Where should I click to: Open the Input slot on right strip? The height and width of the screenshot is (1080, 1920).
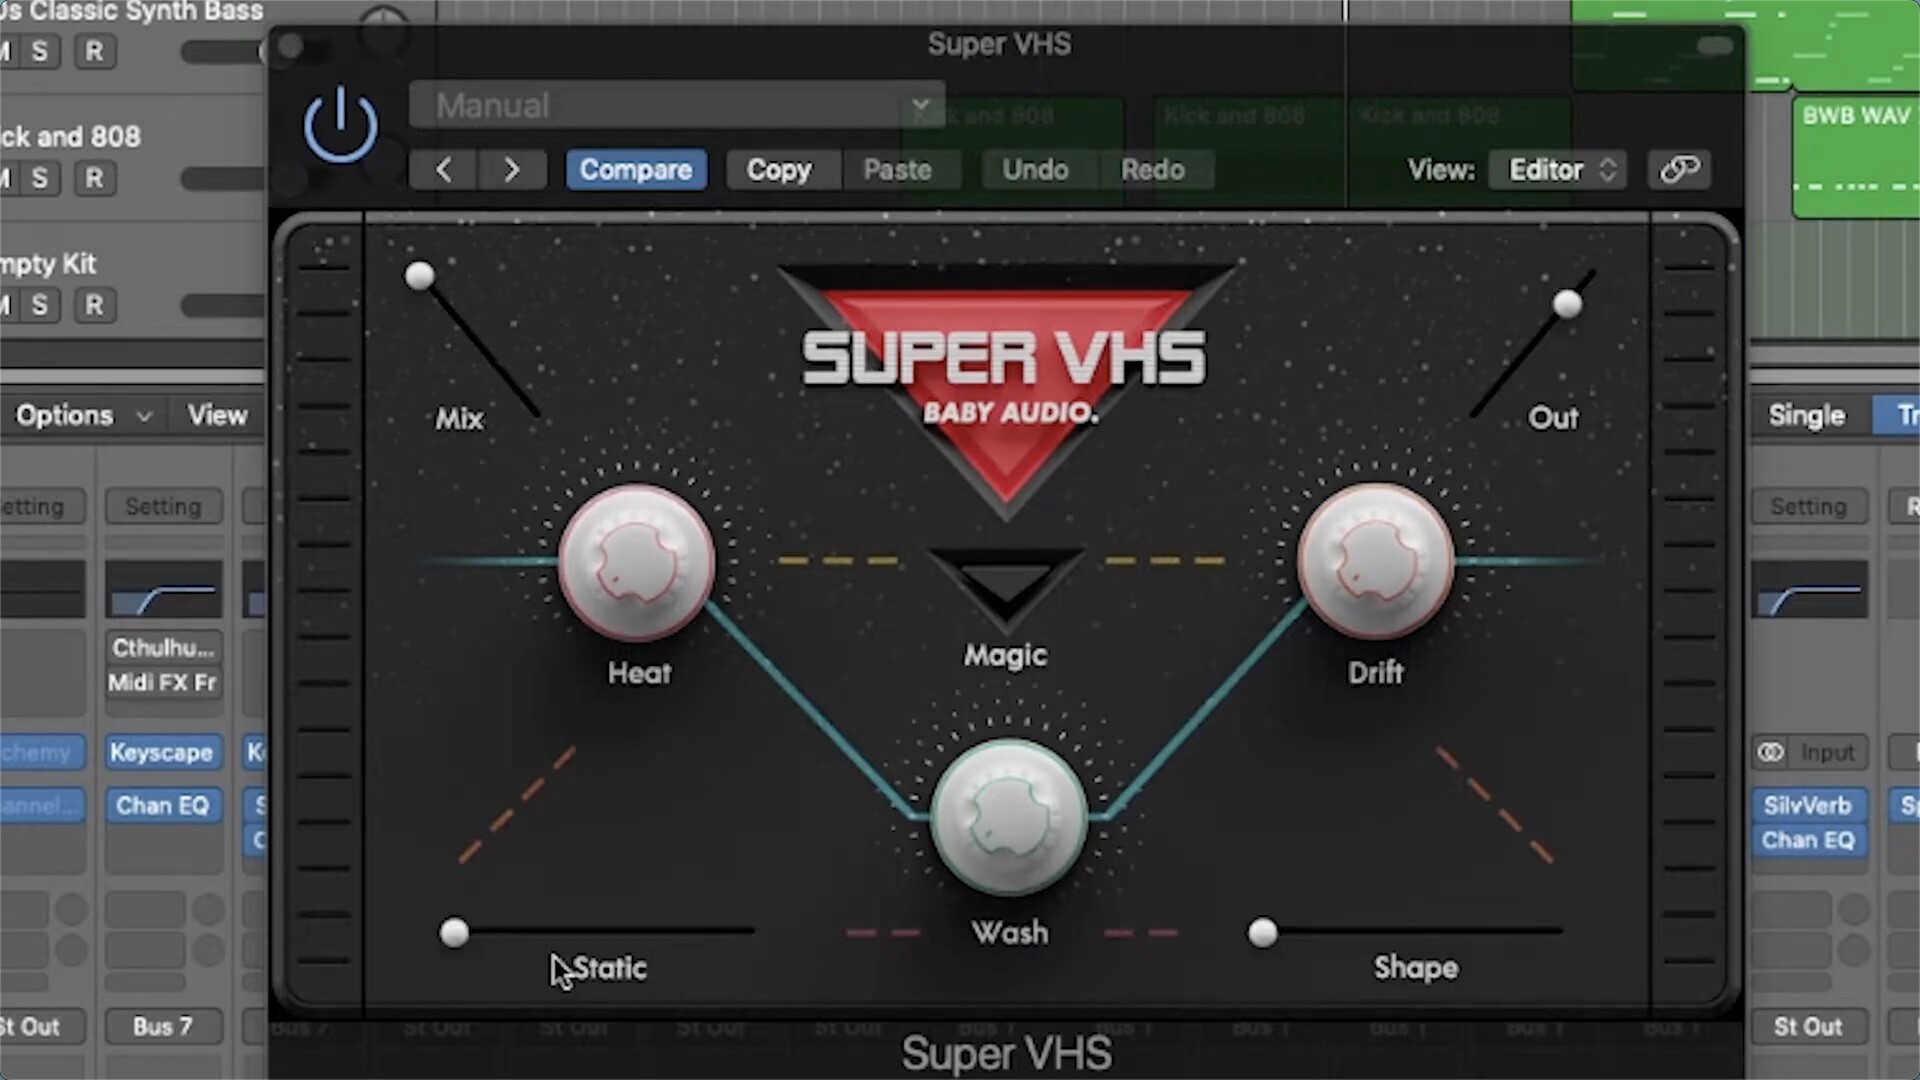(1828, 753)
